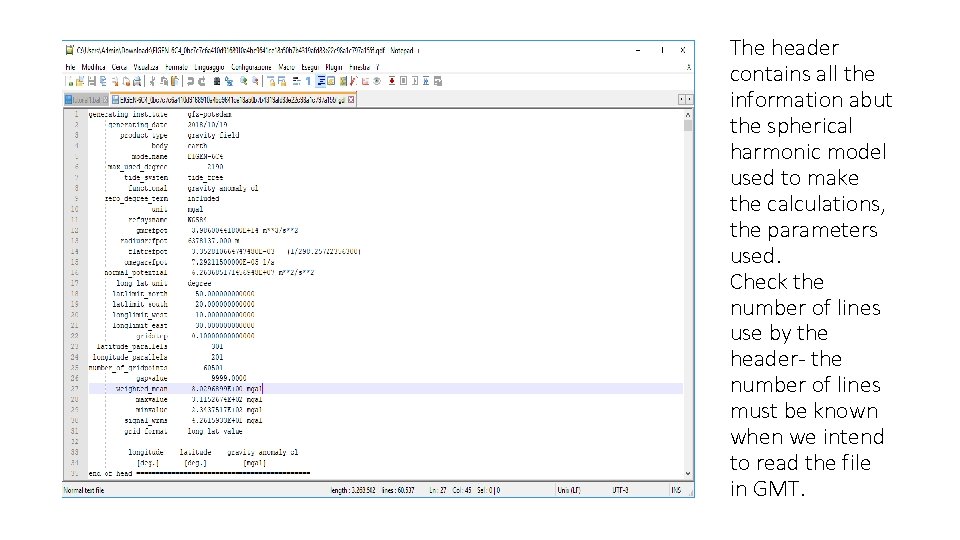The image size is (960, 540).
Task: Click the 'Unix (LF)' status bar entry
Action: 568,490
